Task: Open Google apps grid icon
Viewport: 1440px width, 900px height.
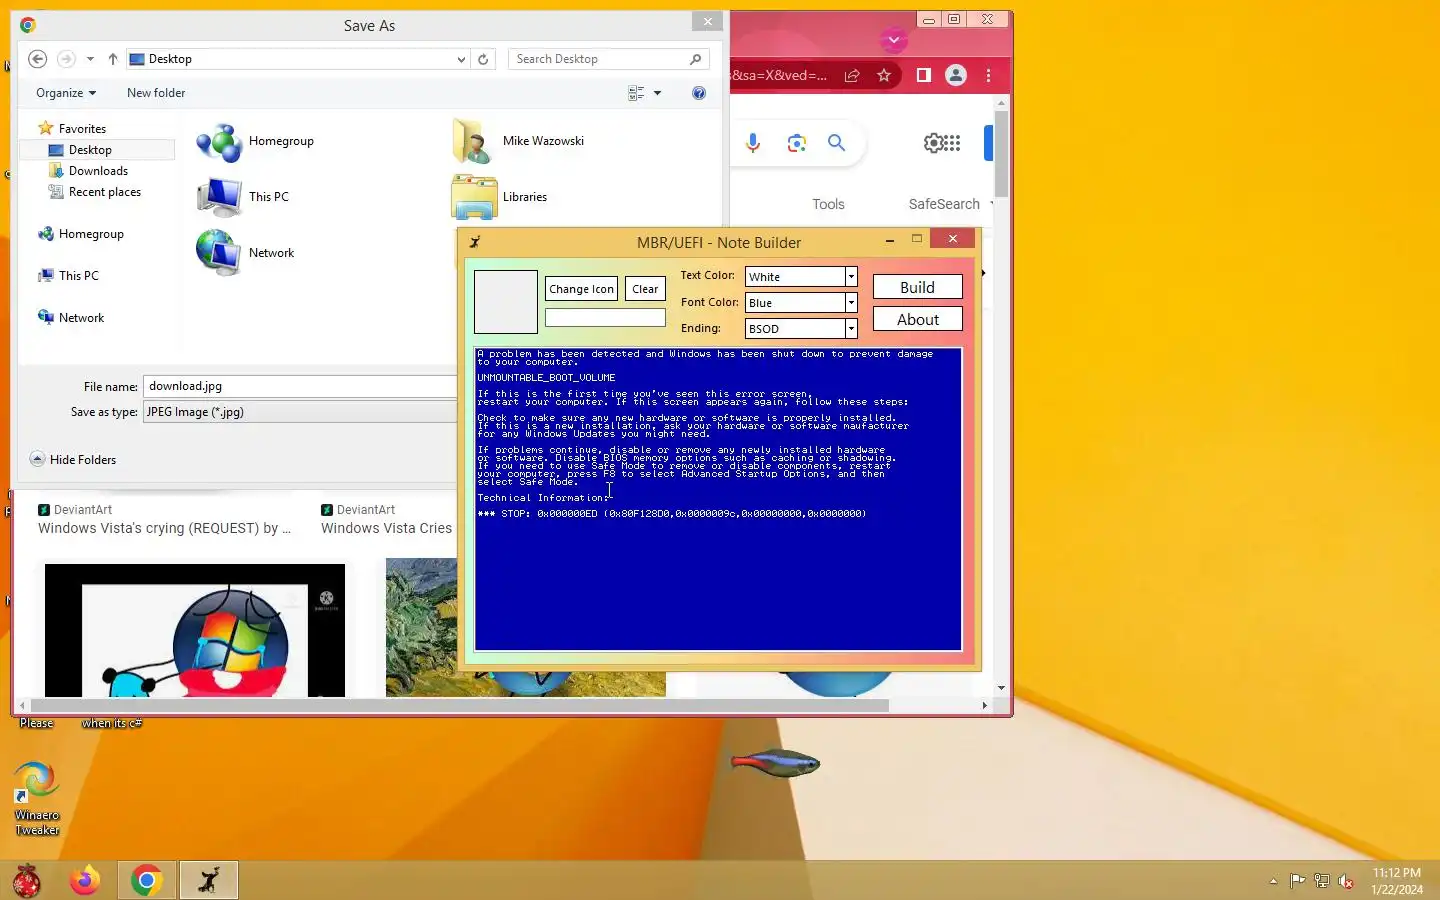Action: 954,143
